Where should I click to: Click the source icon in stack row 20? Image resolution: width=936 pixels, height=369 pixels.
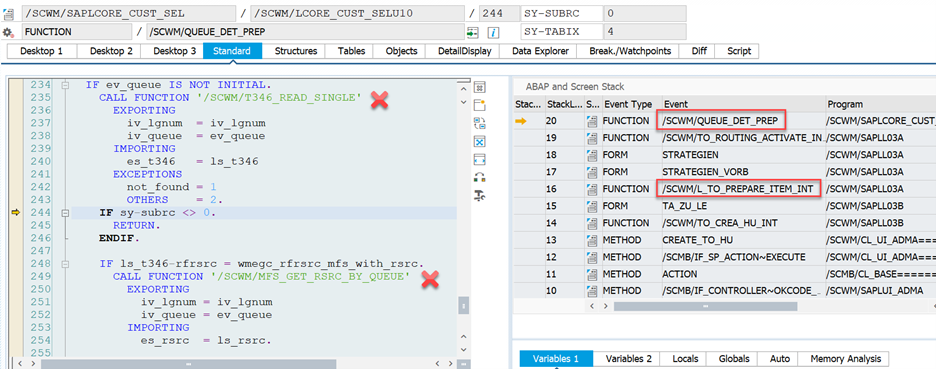tap(591, 121)
